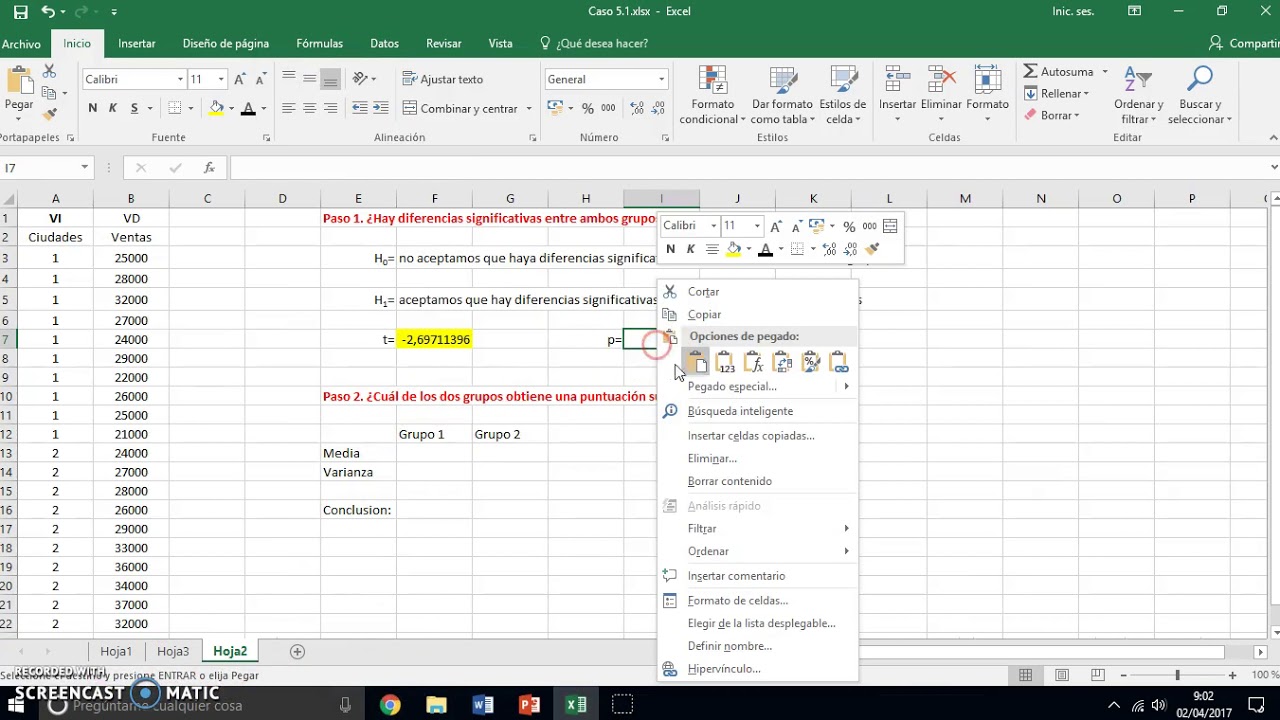Select Insertar comentario in context menu

point(736,575)
